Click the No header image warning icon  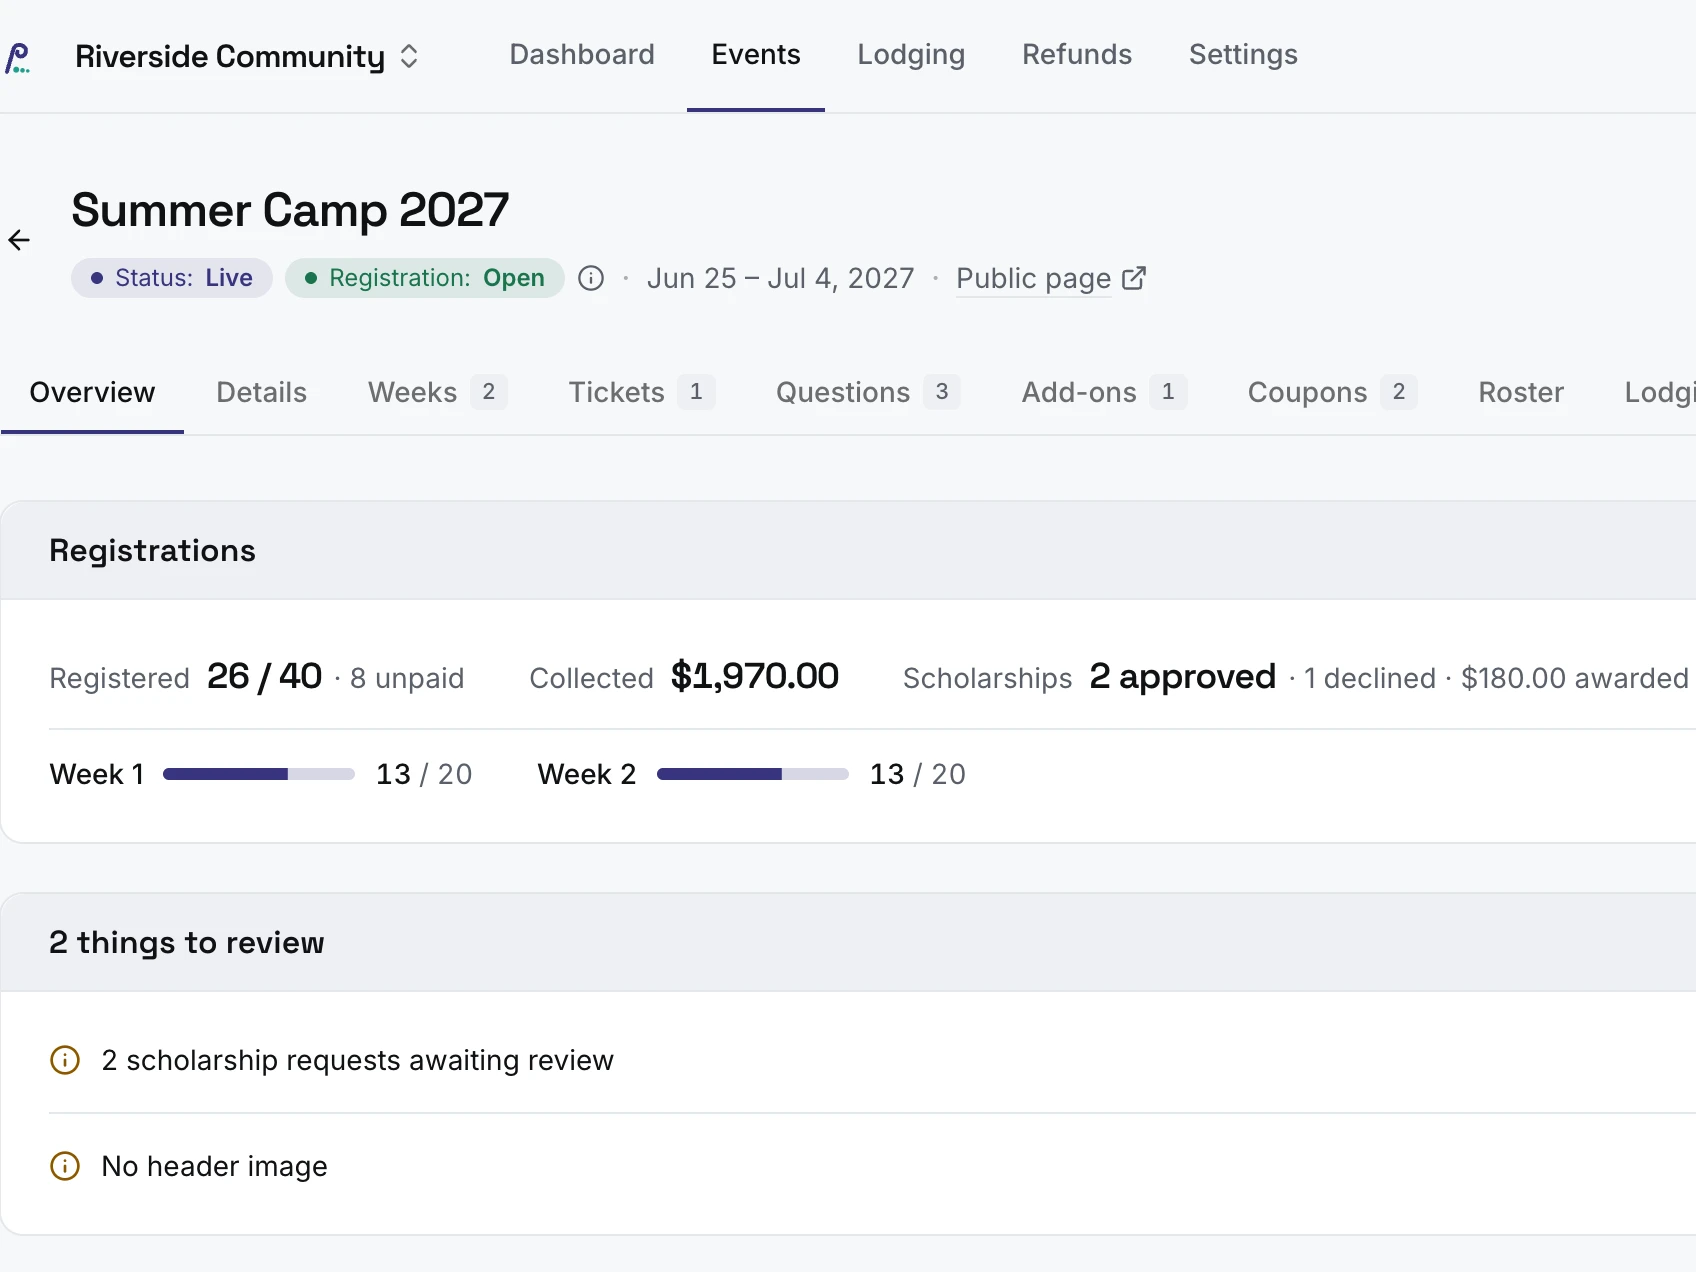pos(65,1166)
